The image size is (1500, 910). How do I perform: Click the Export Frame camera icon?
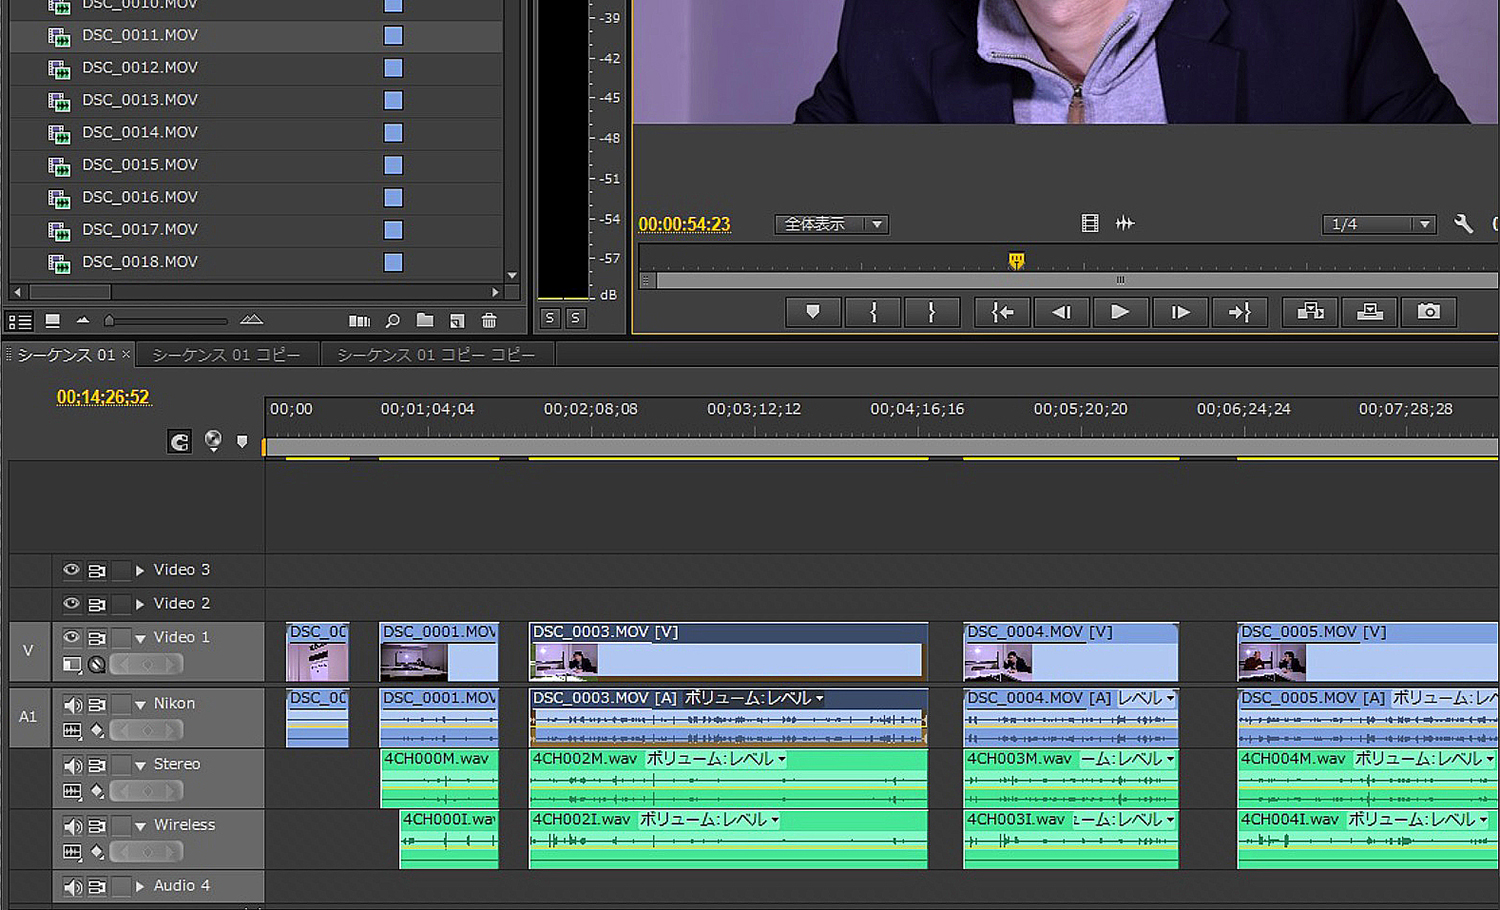[1428, 312]
